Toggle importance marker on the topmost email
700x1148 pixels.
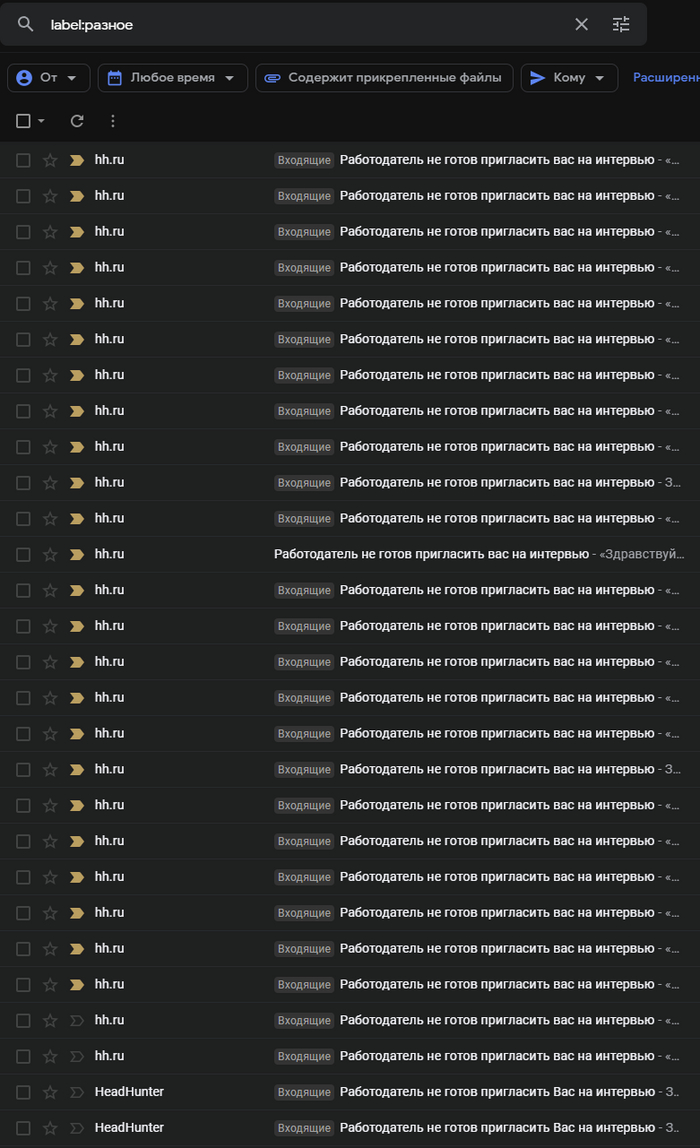click(x=77, y=160)
